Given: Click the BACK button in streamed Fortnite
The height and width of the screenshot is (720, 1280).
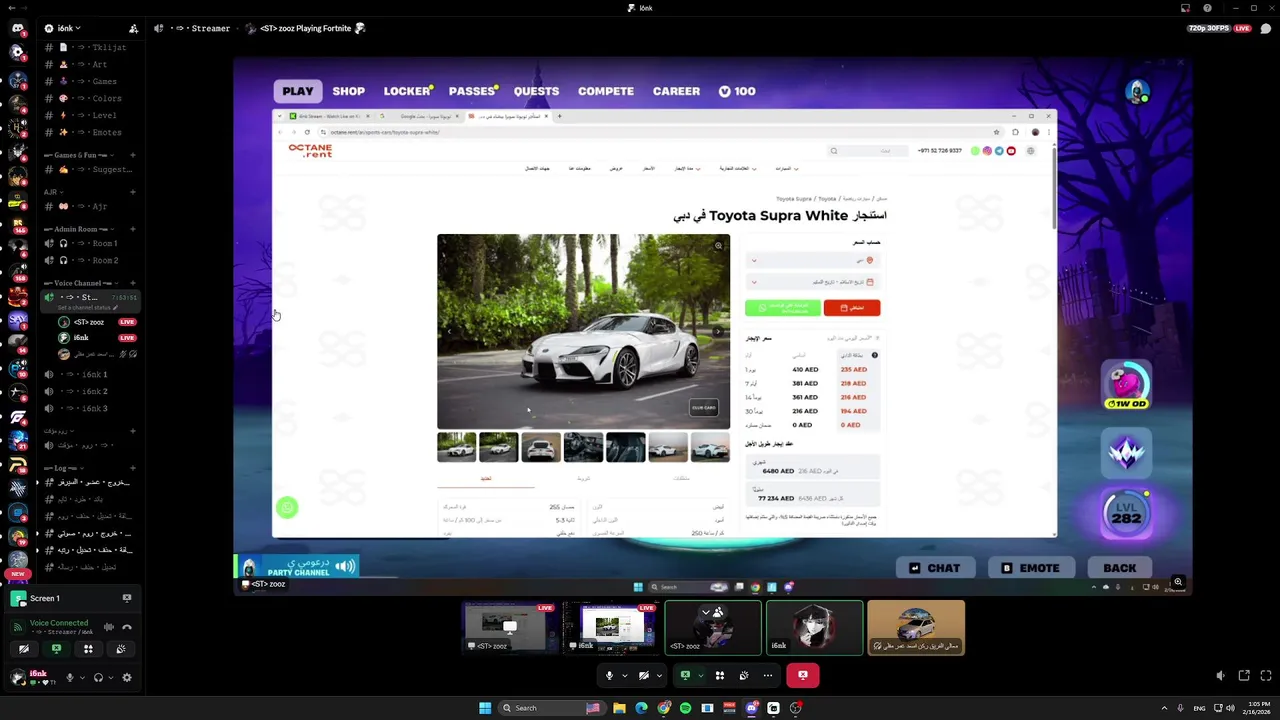Looking at the screenshot, I should pos(1120,568).
